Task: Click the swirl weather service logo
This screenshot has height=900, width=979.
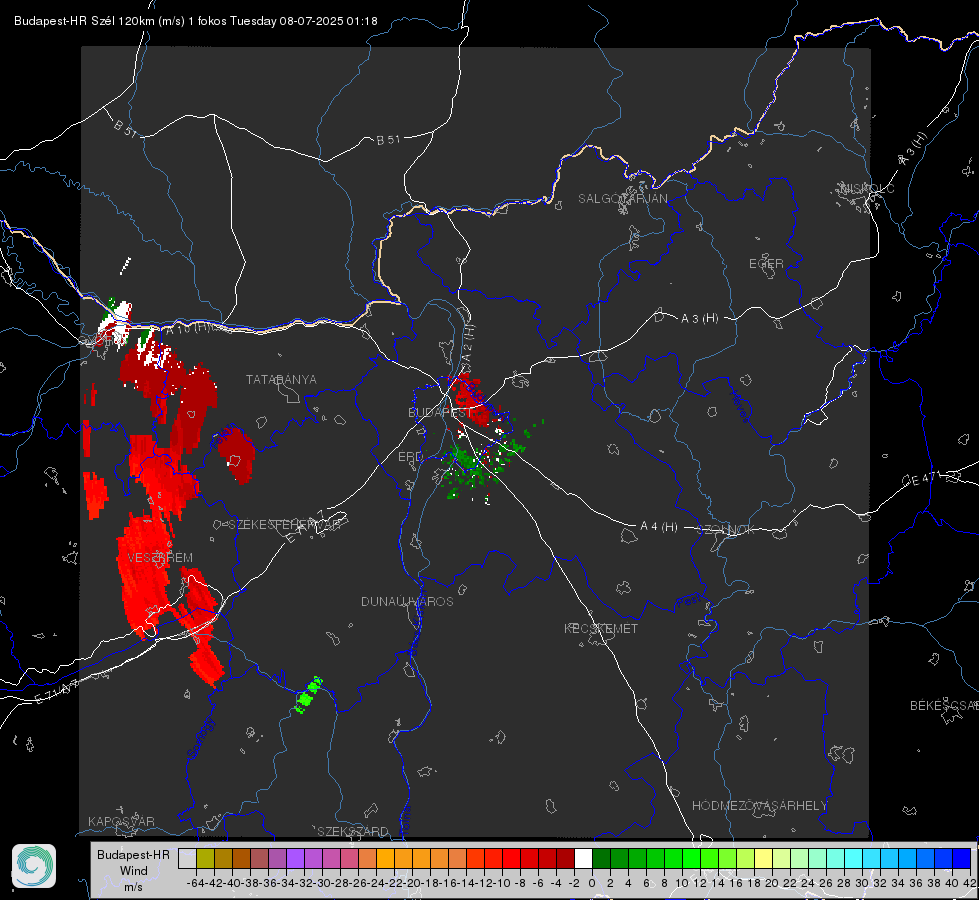Action: pyautogui.click(x=34, y=866)
